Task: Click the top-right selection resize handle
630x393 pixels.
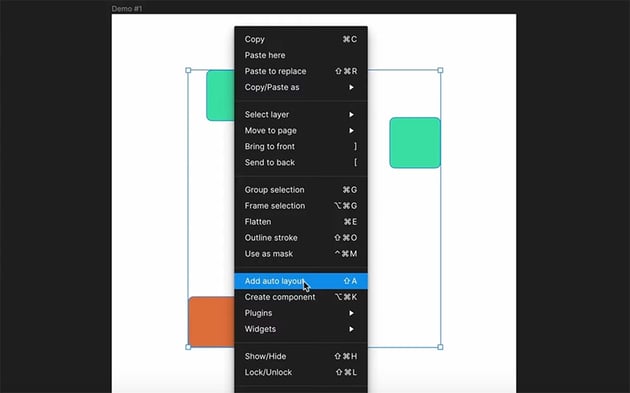Action: [440, 70]
